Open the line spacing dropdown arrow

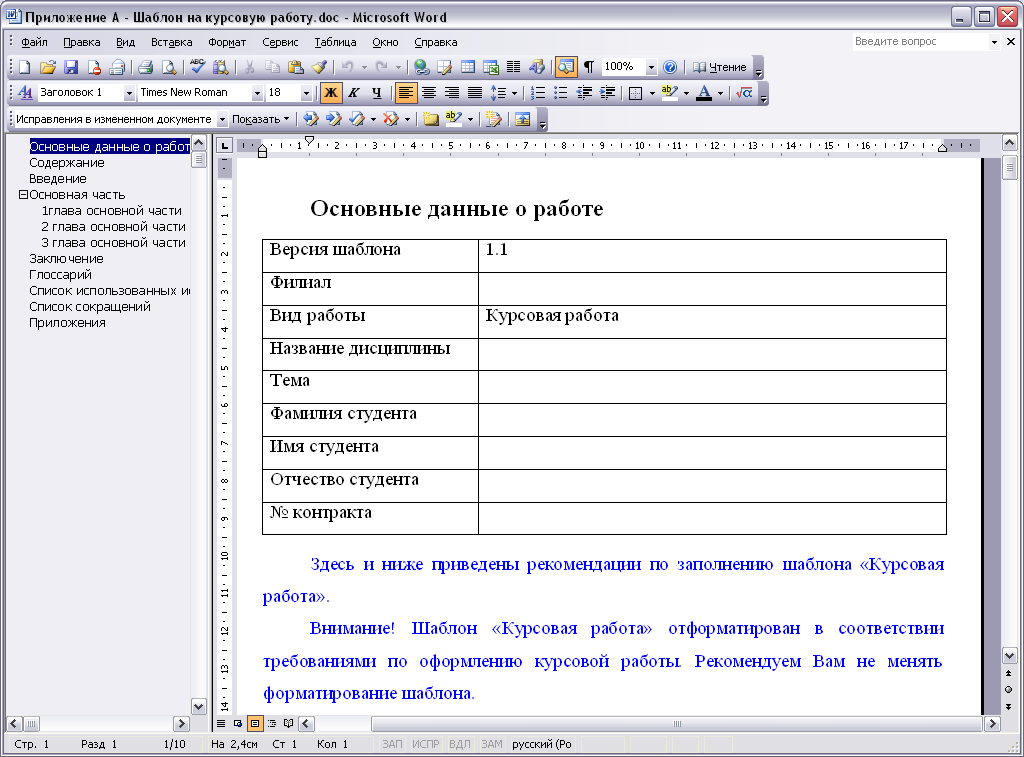click(515, 93)
